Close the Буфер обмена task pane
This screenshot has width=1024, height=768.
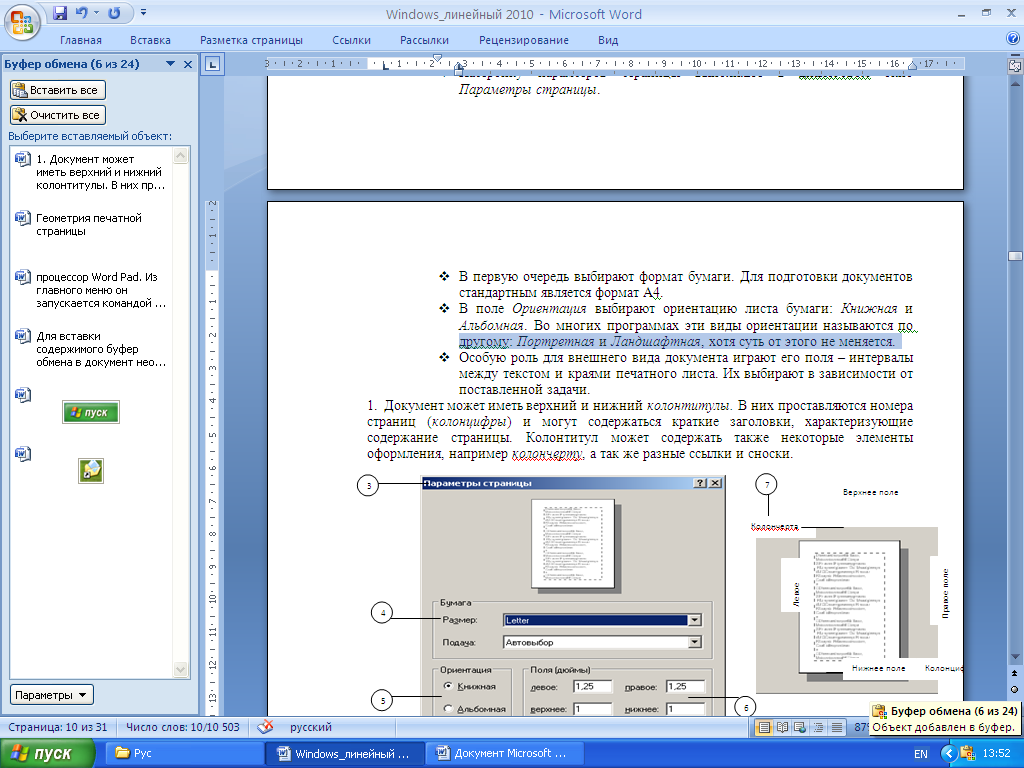[x=188, y=64]
